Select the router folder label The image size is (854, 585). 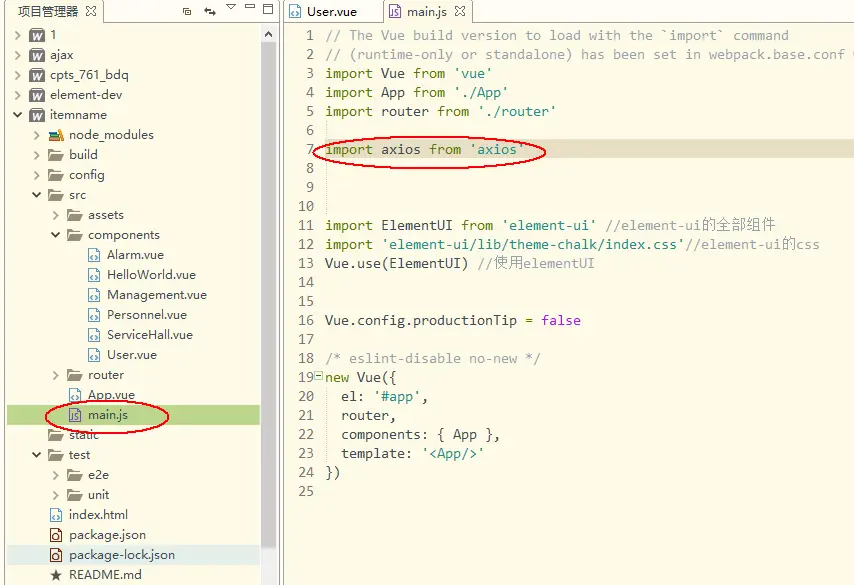point(106,375)
